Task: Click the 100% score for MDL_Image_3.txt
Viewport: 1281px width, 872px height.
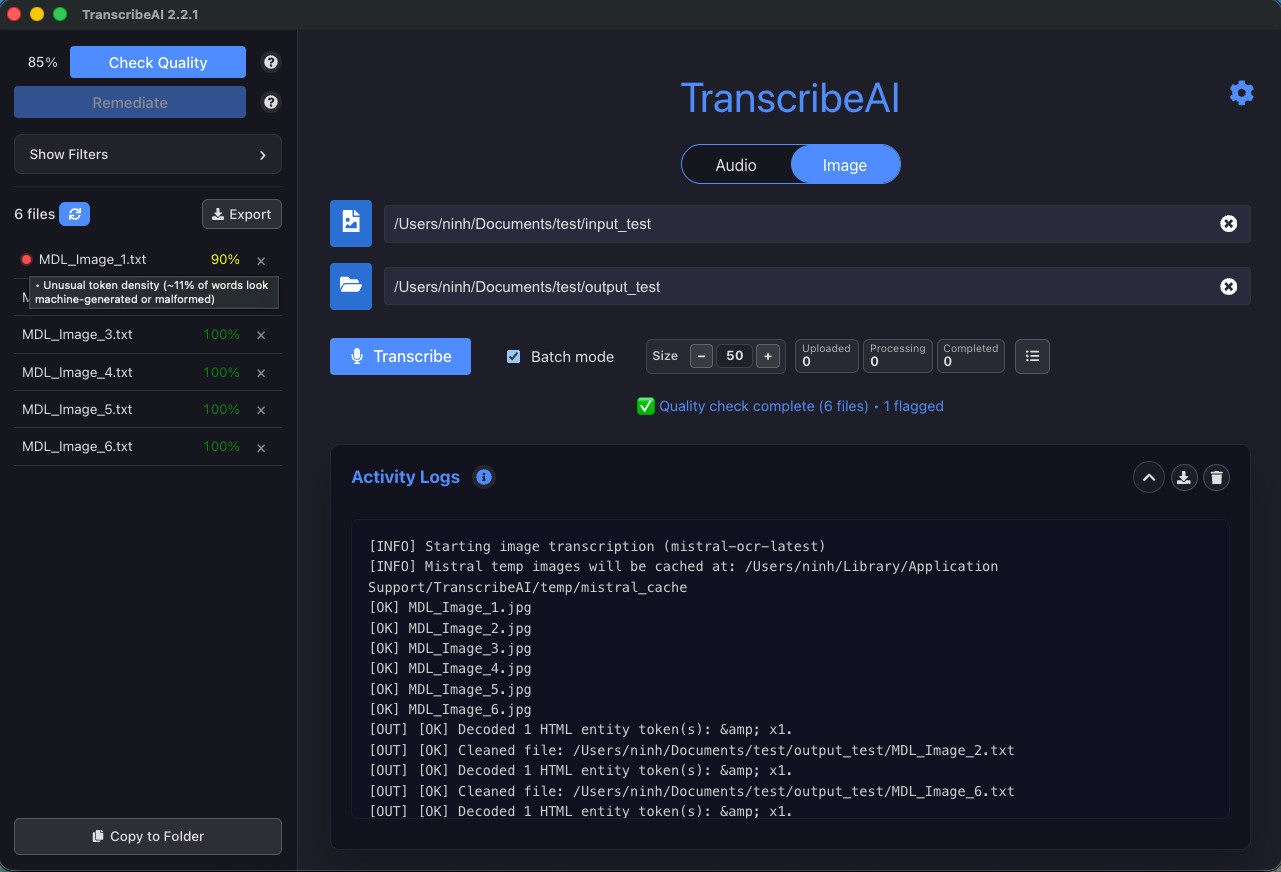Action: (222, 335)
